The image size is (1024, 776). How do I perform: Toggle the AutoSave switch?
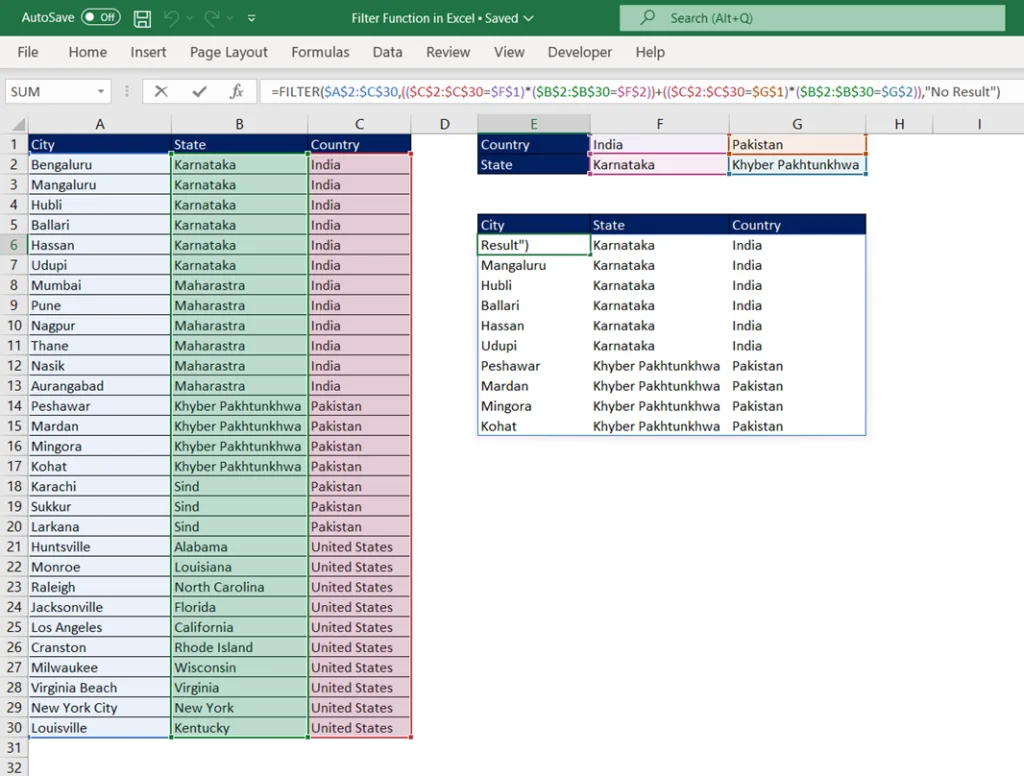pos(100,18)
